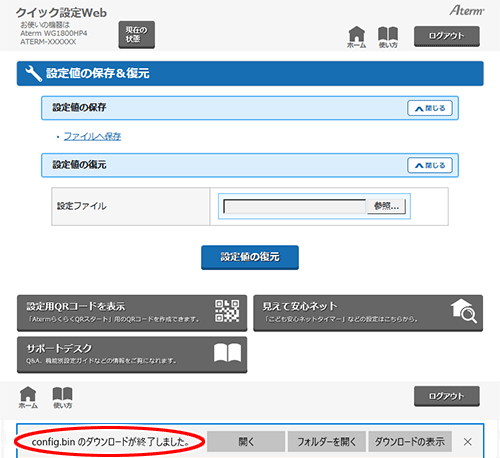Click the Aterm WG1800HP4 device name text
Viewport: 500px width, 458px height.
click(x=54, y=33)
